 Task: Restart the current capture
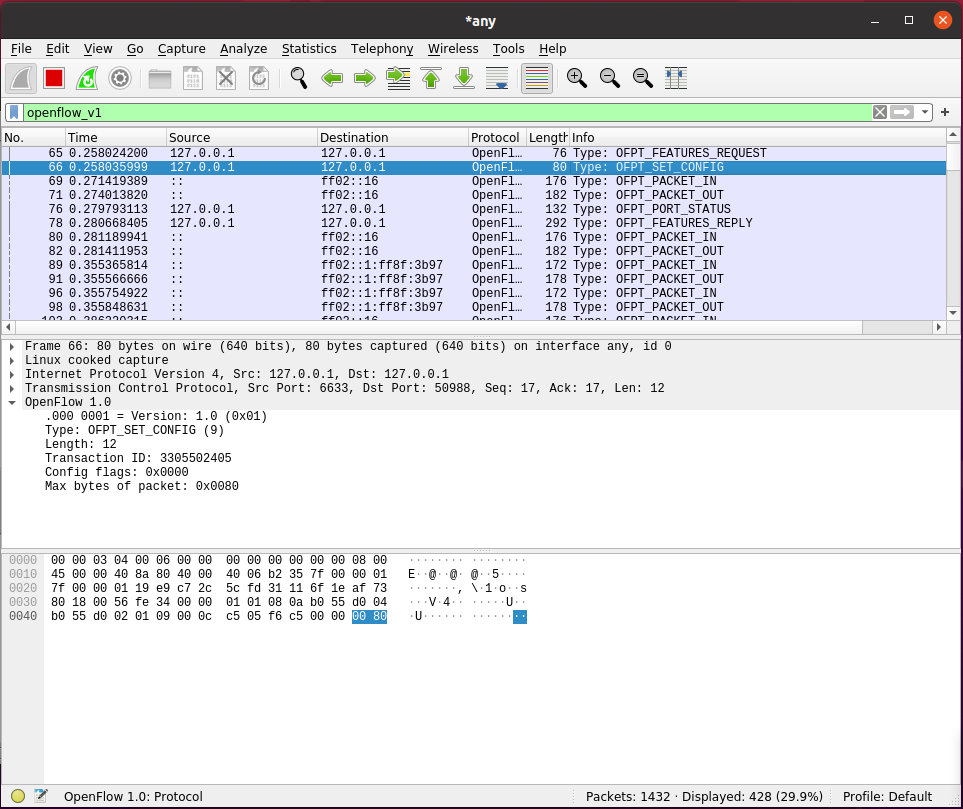[87, 79]
